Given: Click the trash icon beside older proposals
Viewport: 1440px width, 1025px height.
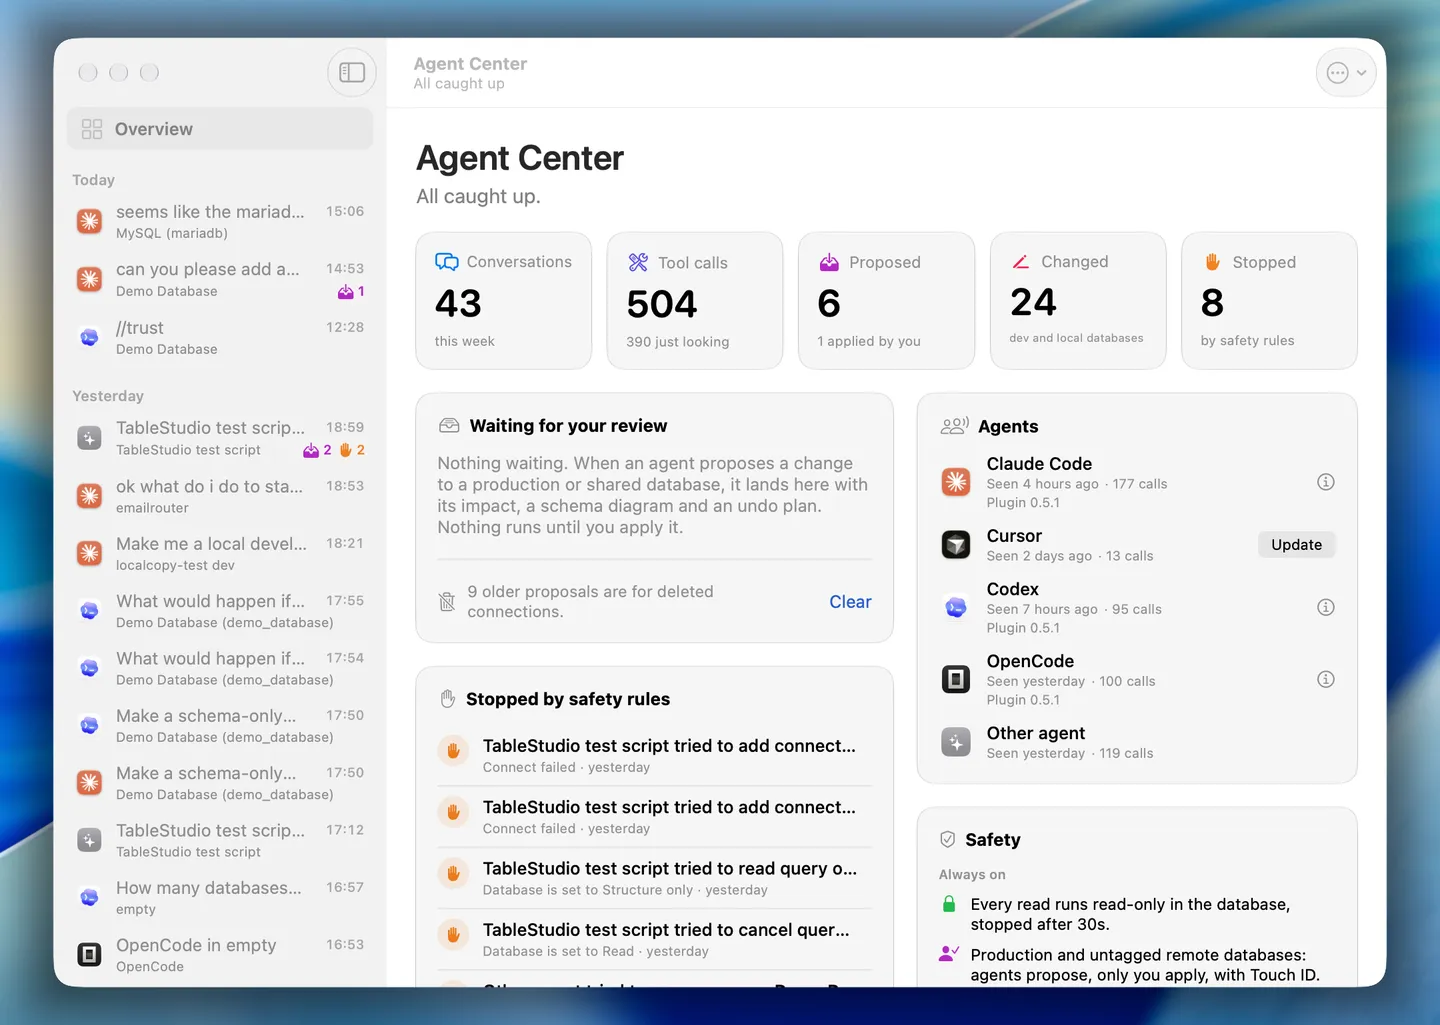Looking at the screenshot, I should point(447,602).
